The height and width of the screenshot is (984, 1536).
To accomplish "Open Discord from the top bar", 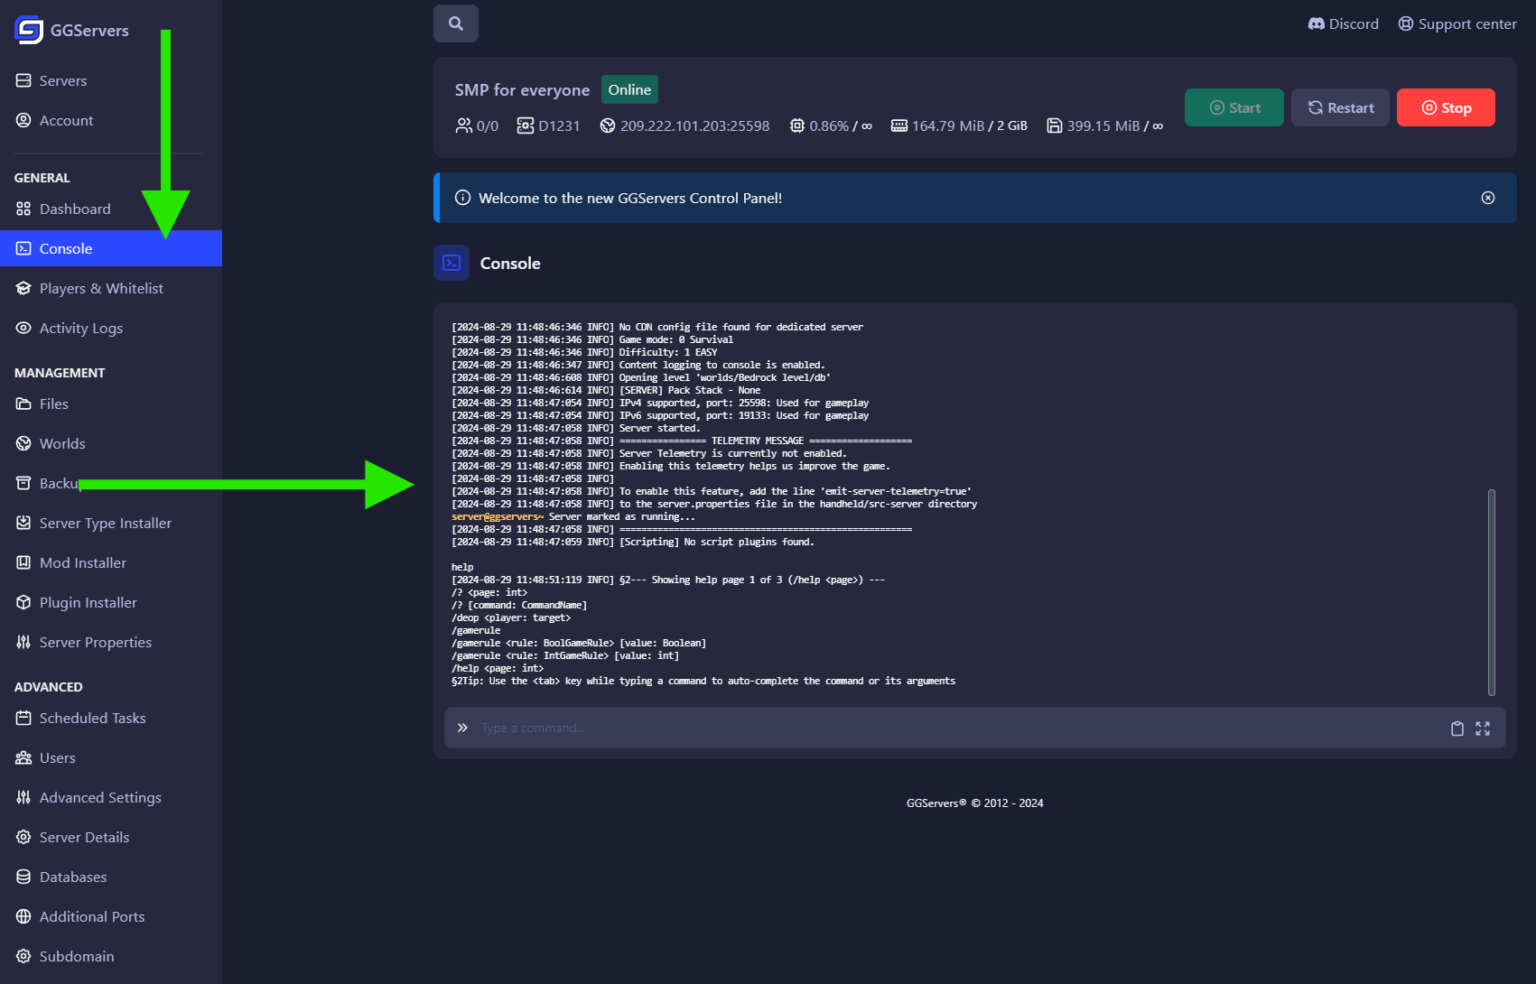I will 1342,23.
